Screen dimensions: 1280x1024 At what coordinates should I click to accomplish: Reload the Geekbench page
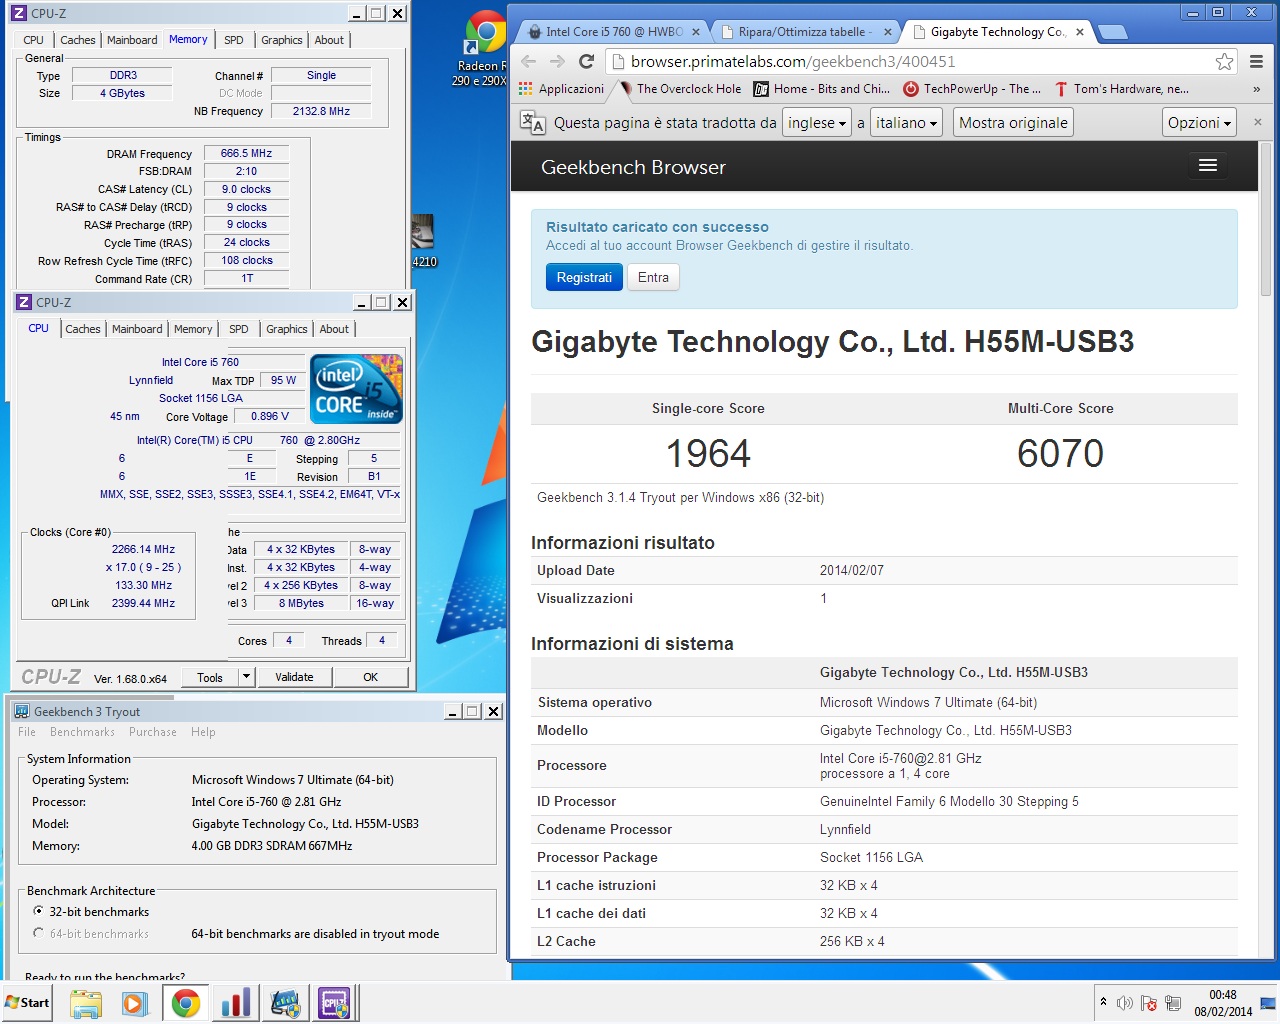point(587,61)
